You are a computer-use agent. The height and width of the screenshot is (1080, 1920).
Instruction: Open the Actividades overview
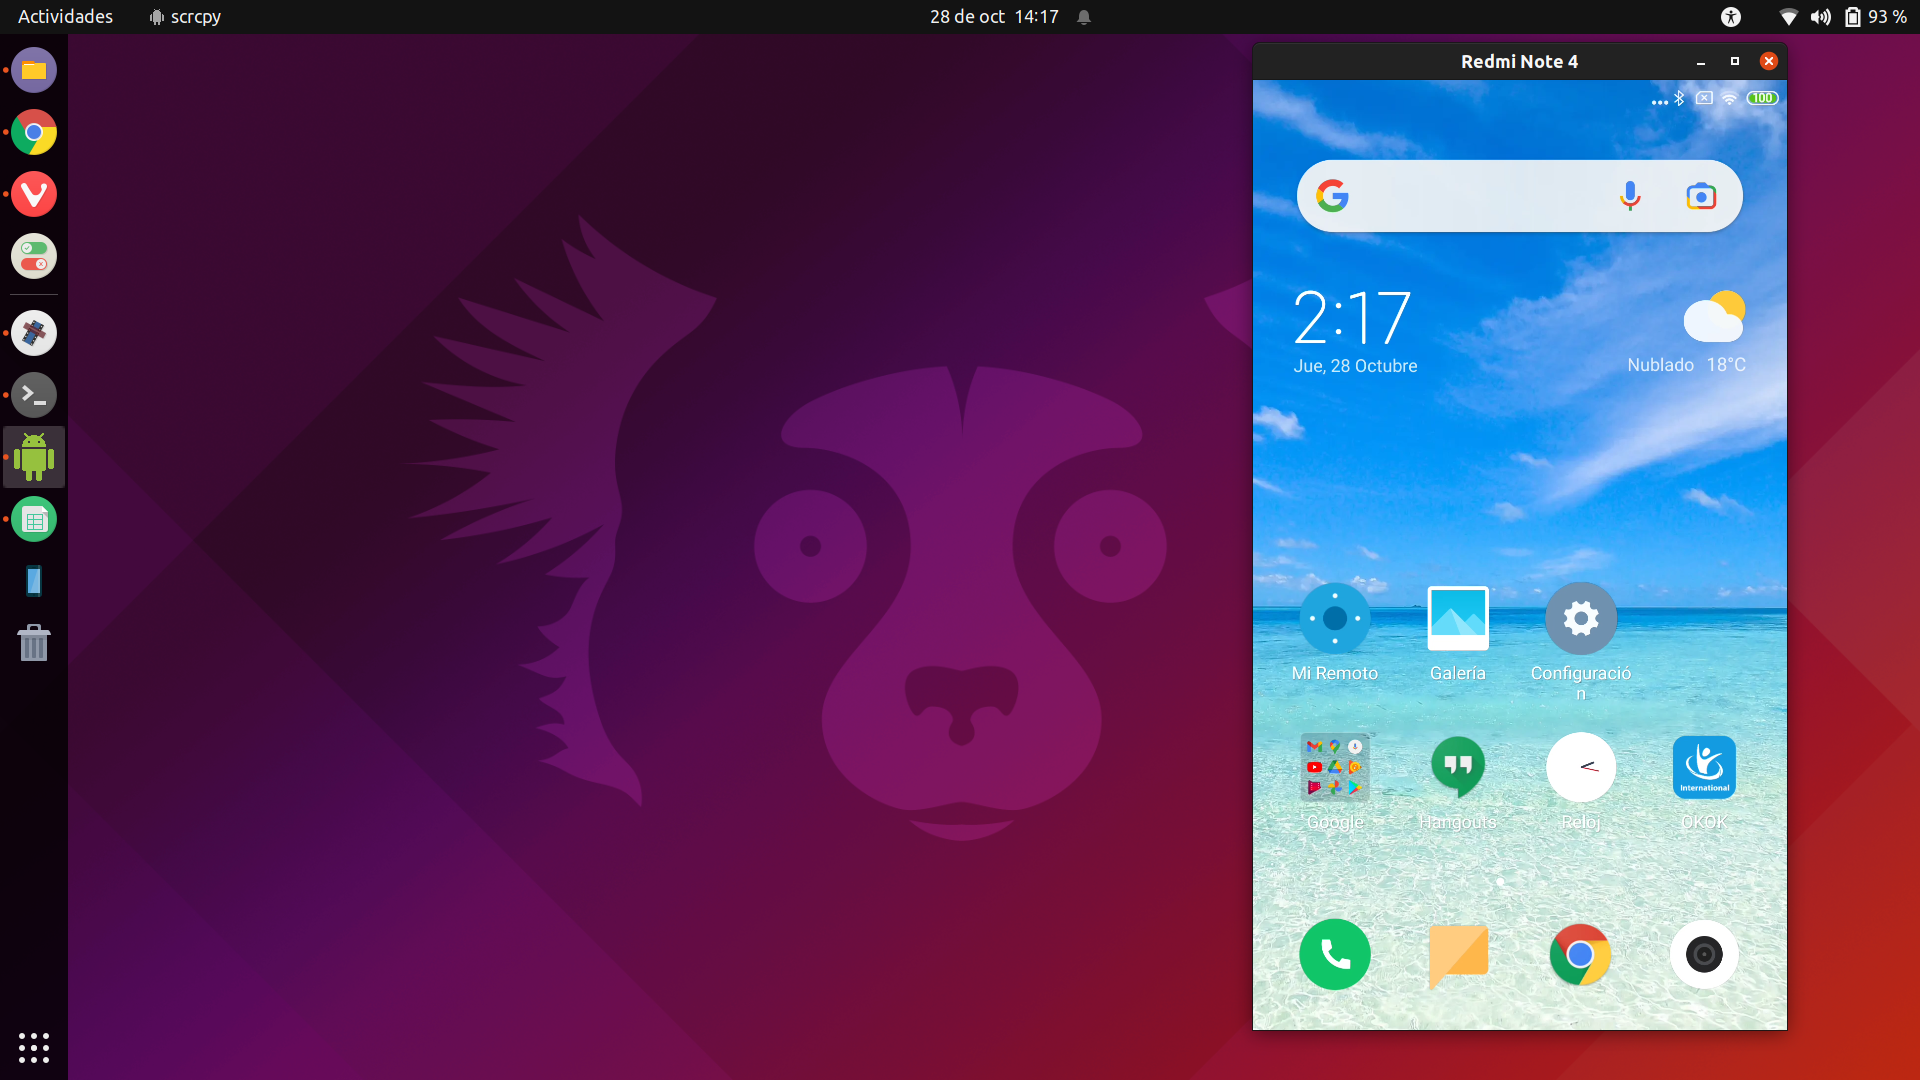tap(64, 16)
